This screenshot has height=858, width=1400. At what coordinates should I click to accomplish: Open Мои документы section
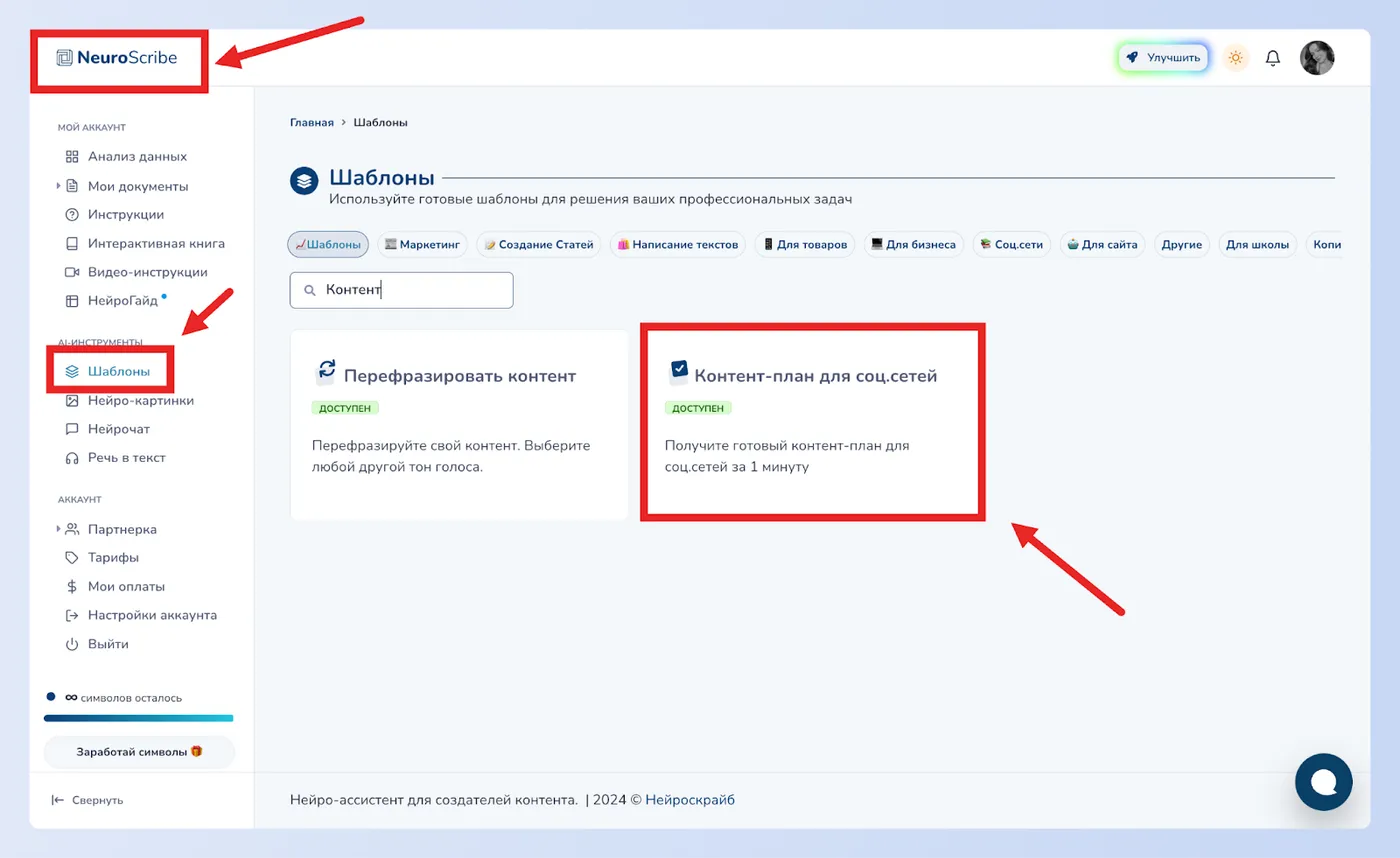pyautogui.click(x=127, y=186)
